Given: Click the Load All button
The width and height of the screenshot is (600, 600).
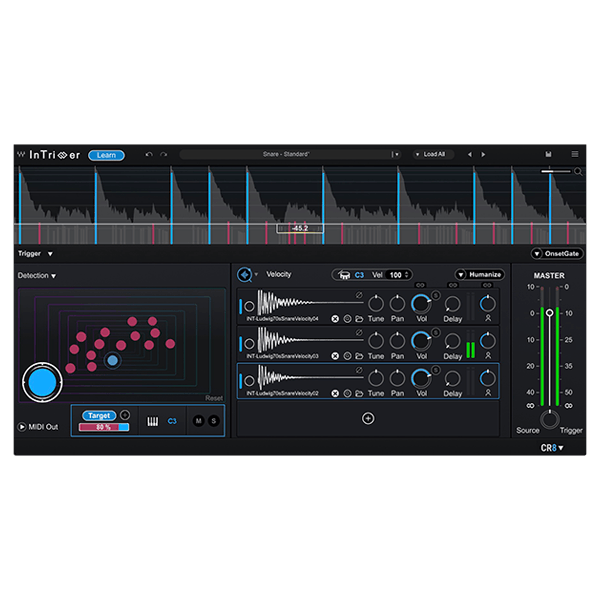Looking at the screenshot, I should point(432,155).
